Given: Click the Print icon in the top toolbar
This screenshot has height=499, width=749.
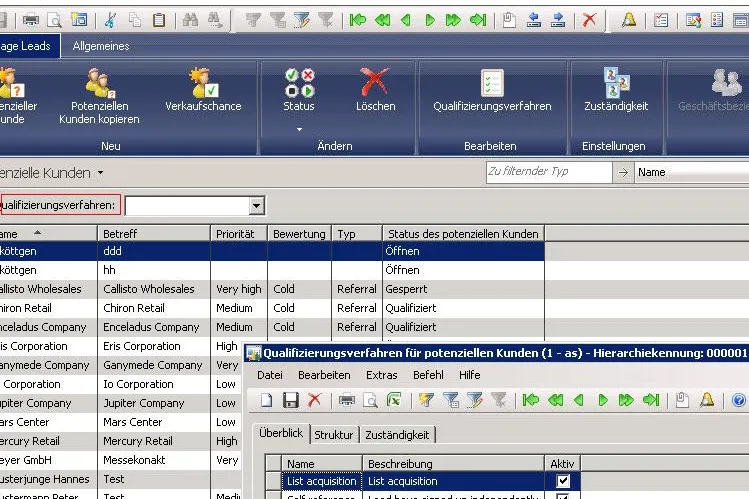Looking at the screenshot, I should [31, 20].
